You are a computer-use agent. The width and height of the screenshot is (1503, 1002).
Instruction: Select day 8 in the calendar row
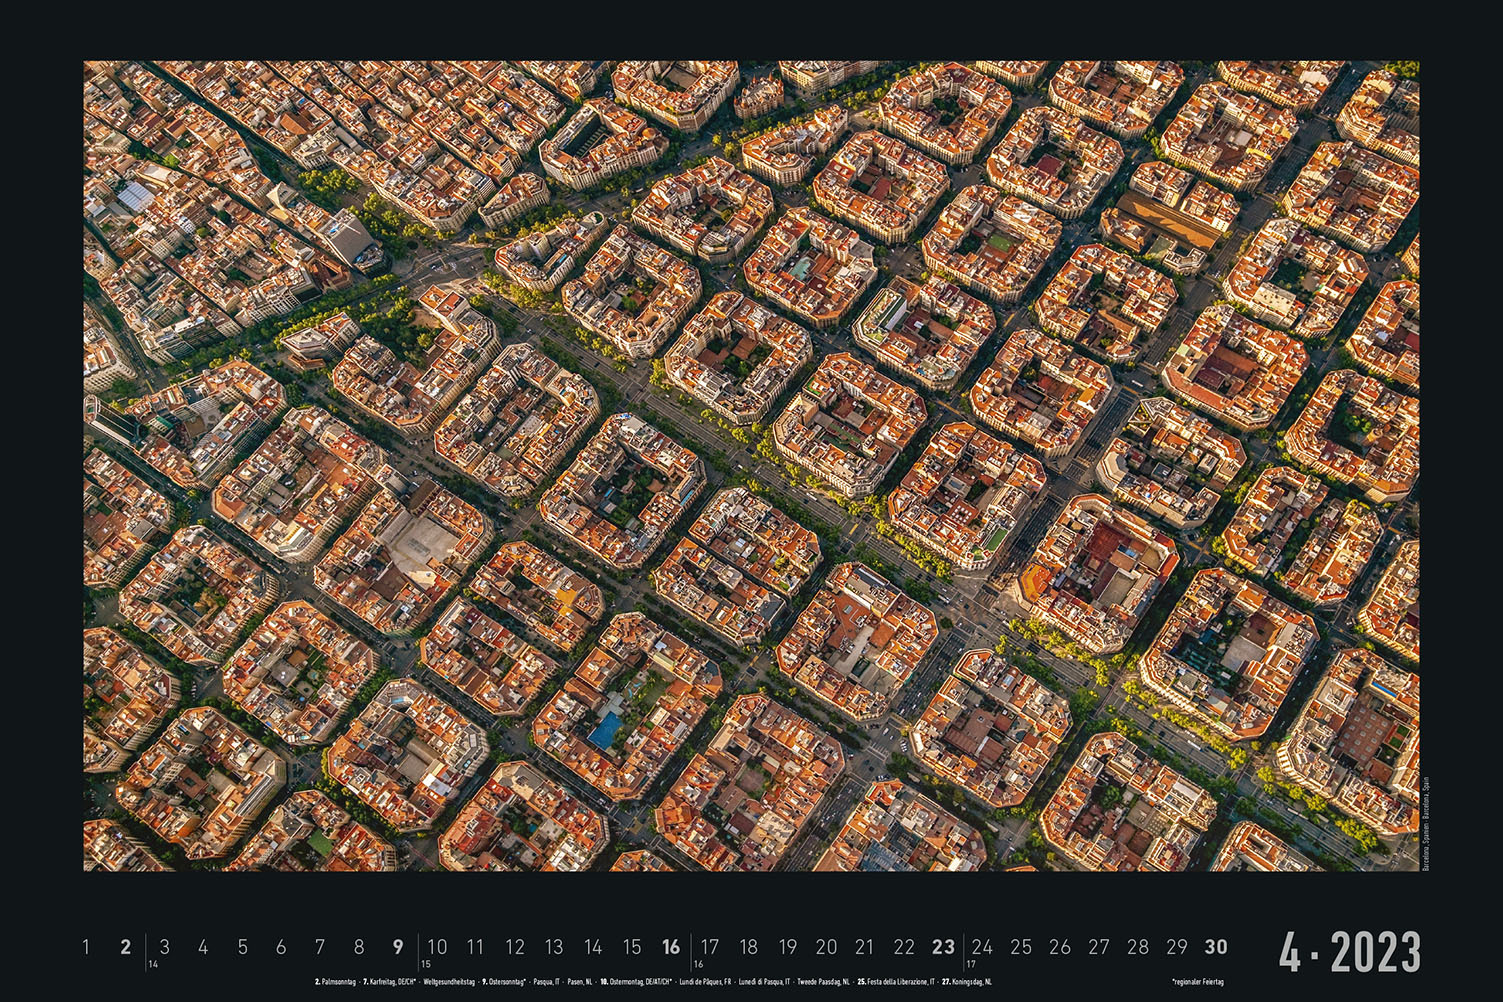pos(359,946)
